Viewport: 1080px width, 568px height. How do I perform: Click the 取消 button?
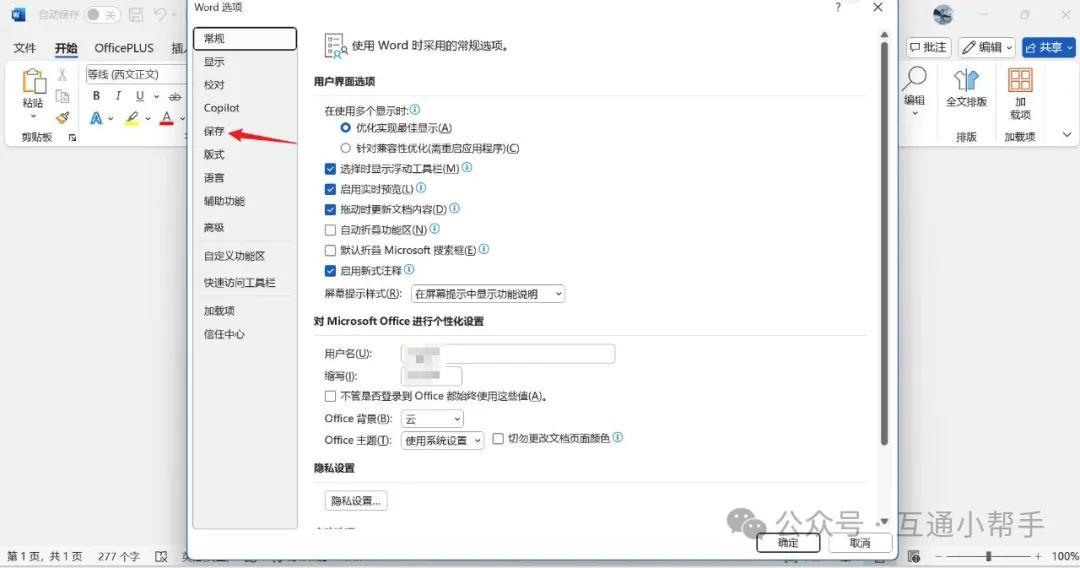pyautogui.click(x=860, y=543)
